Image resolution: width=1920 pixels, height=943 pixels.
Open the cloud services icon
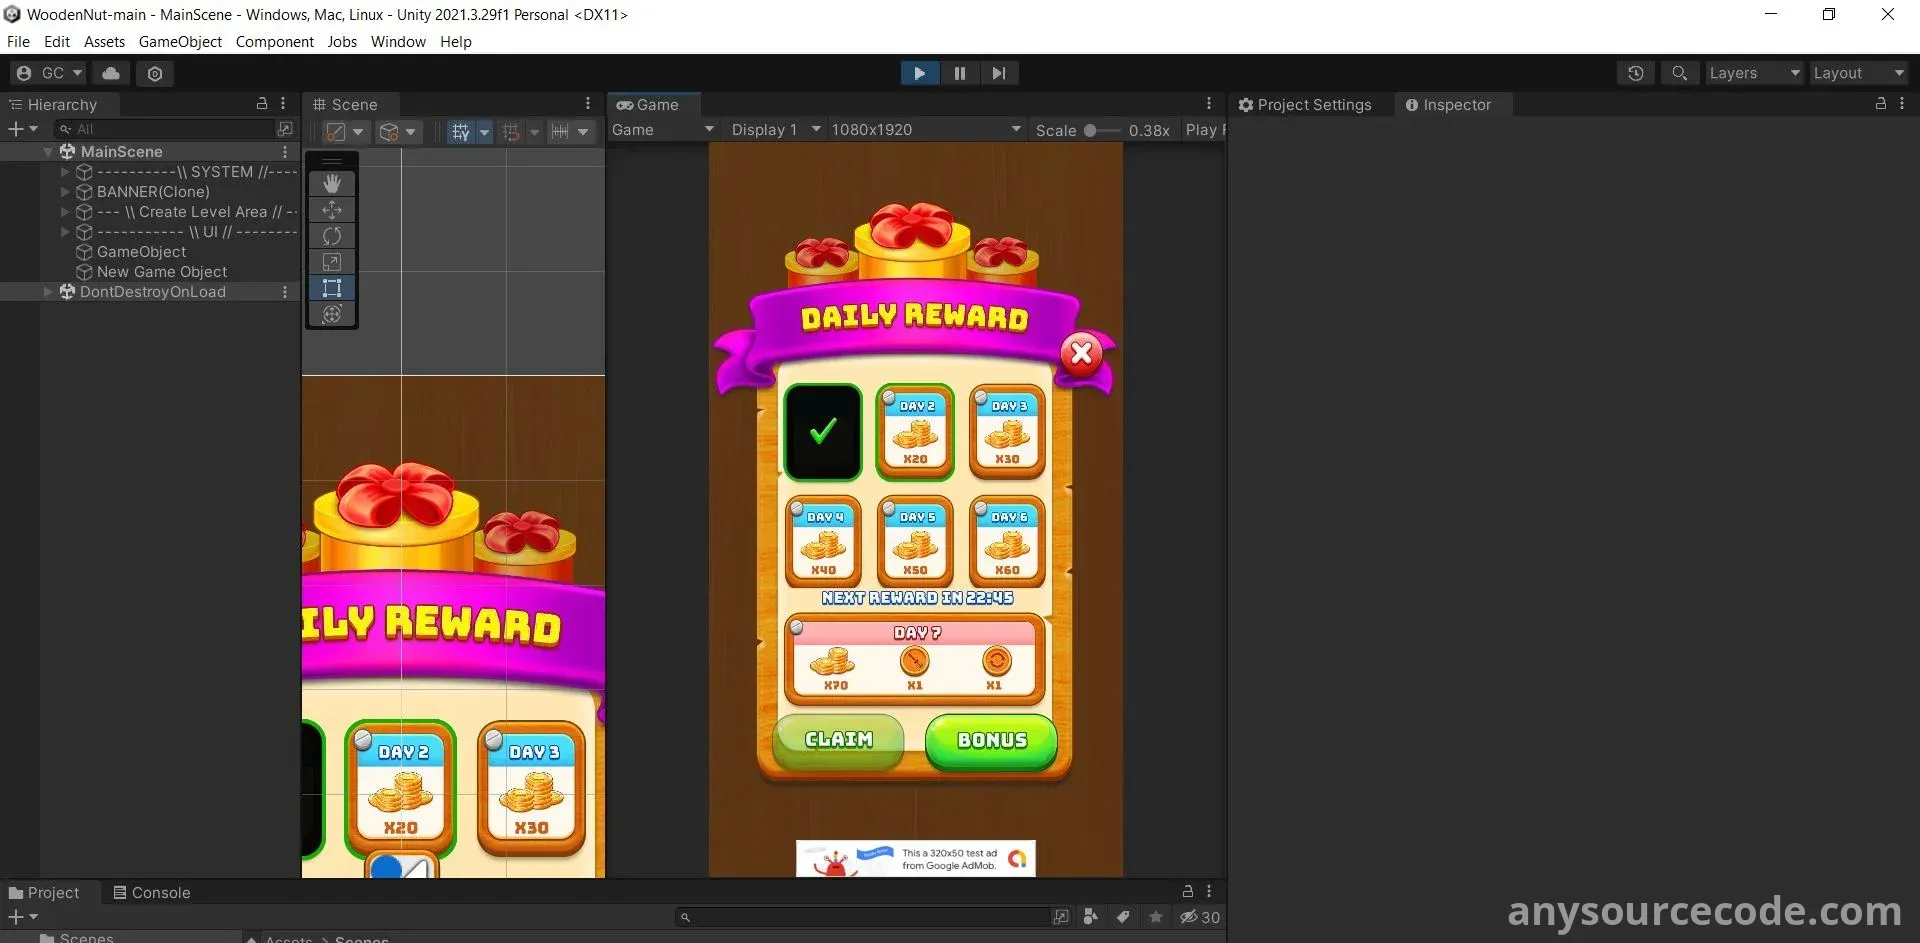(x=111, y=73)
